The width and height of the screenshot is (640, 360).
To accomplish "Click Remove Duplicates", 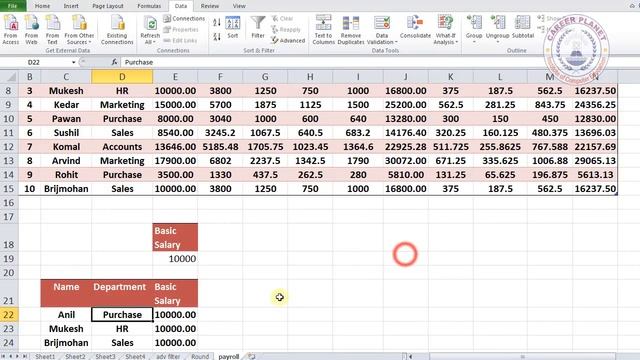I will pos(351,29).
